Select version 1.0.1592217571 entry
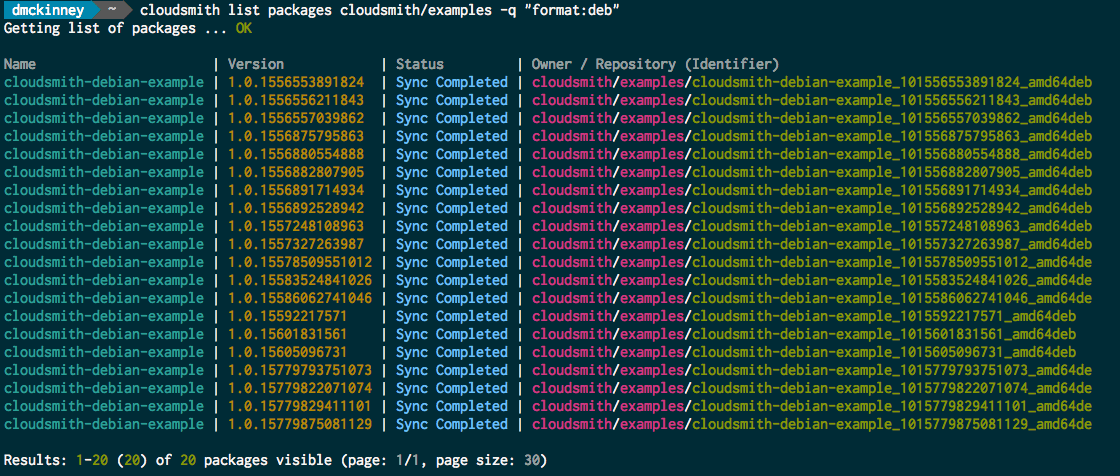1120x476 pixels. pos(288,316)
